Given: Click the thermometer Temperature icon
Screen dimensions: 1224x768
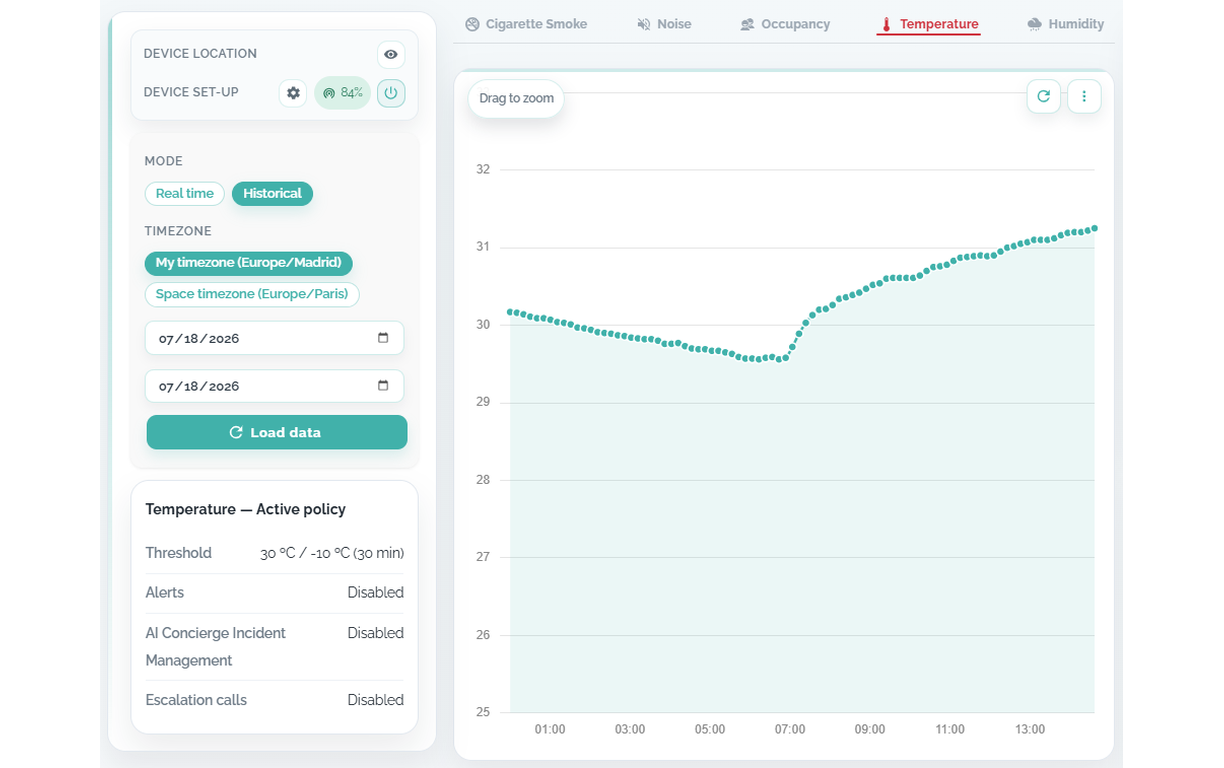Looking at the screenshot, I should (886, 24).
